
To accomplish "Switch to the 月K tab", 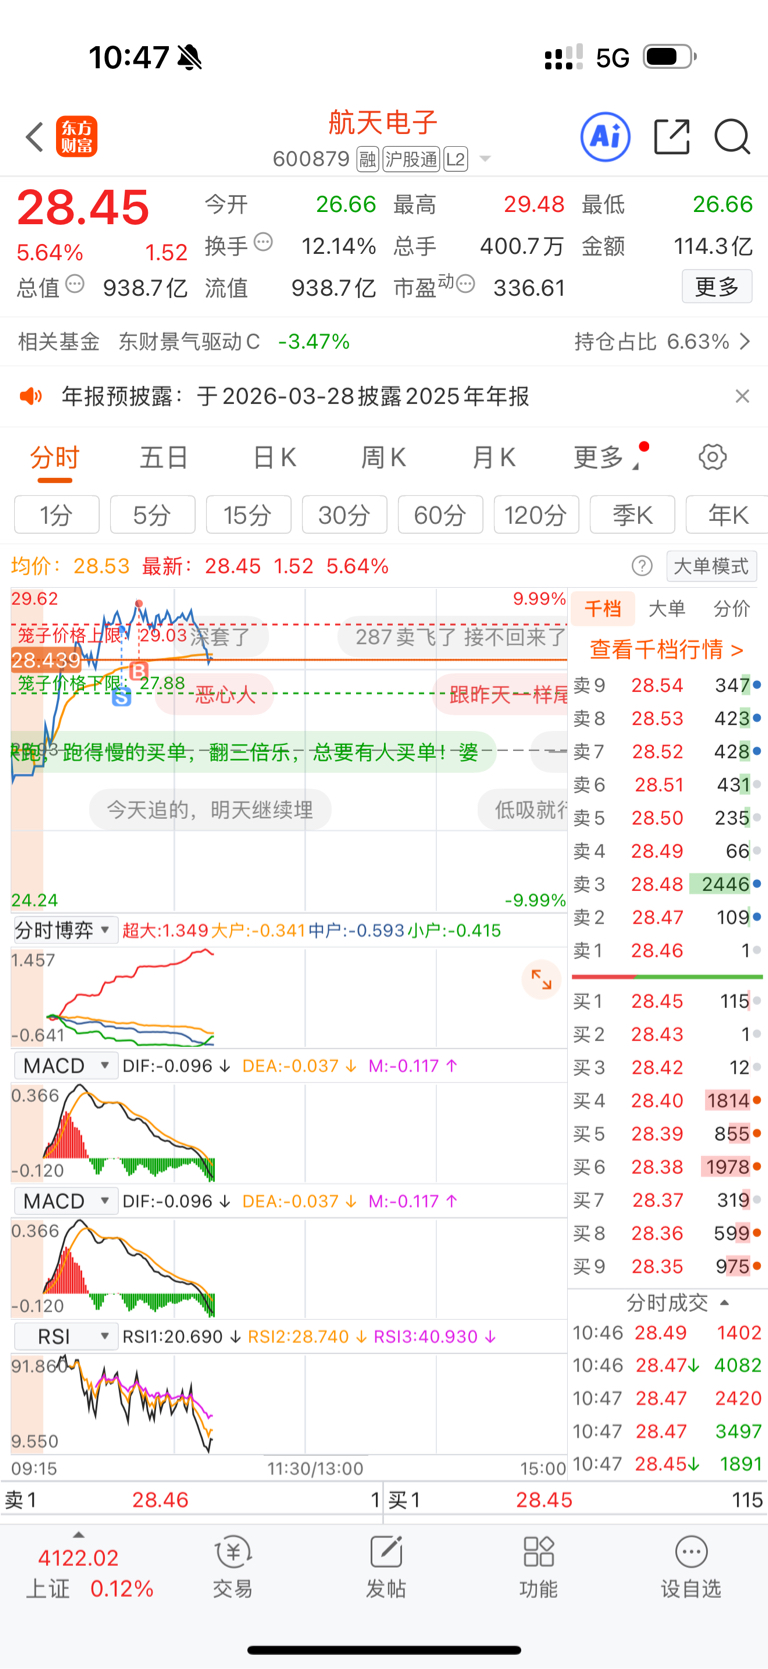I will click(x=494, y=458).
